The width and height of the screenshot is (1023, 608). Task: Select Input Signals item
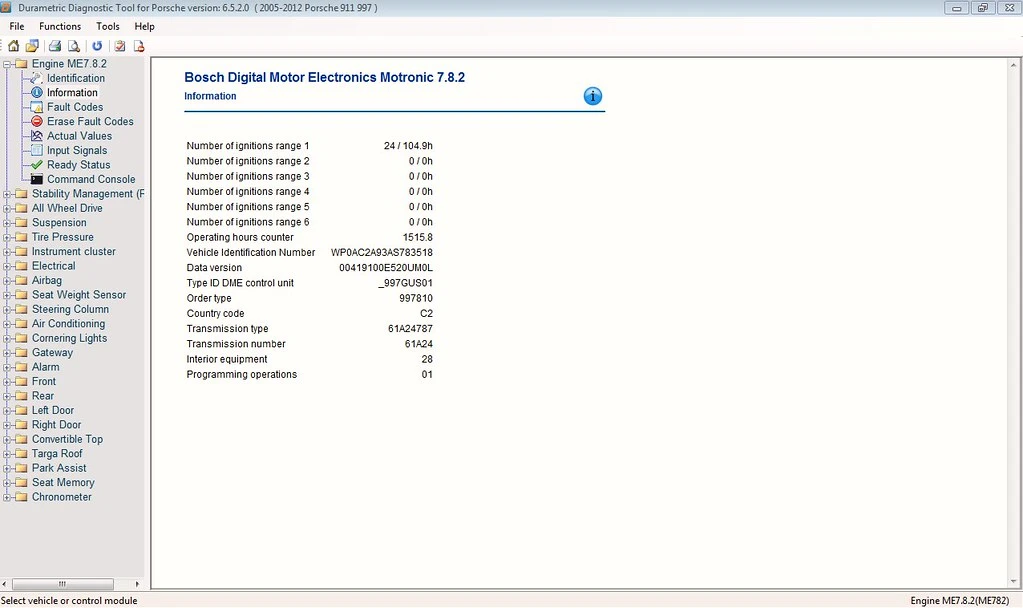point(77,150)
